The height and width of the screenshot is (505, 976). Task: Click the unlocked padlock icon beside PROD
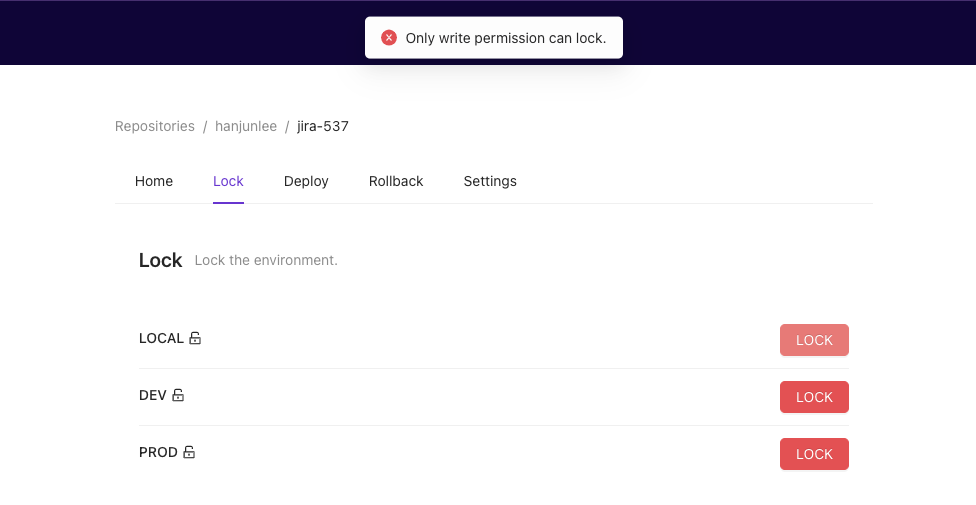tap(189, 452)
